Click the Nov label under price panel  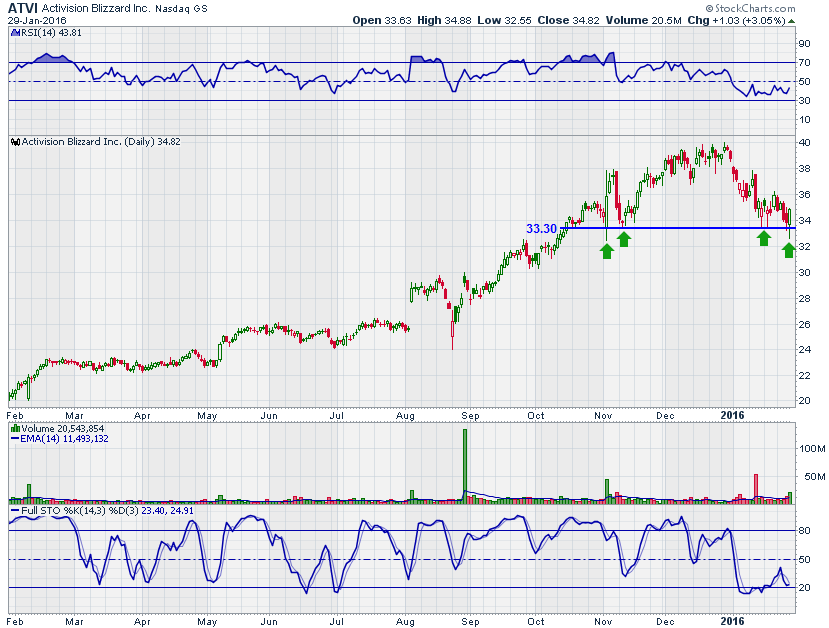click(x=603, y=415)
